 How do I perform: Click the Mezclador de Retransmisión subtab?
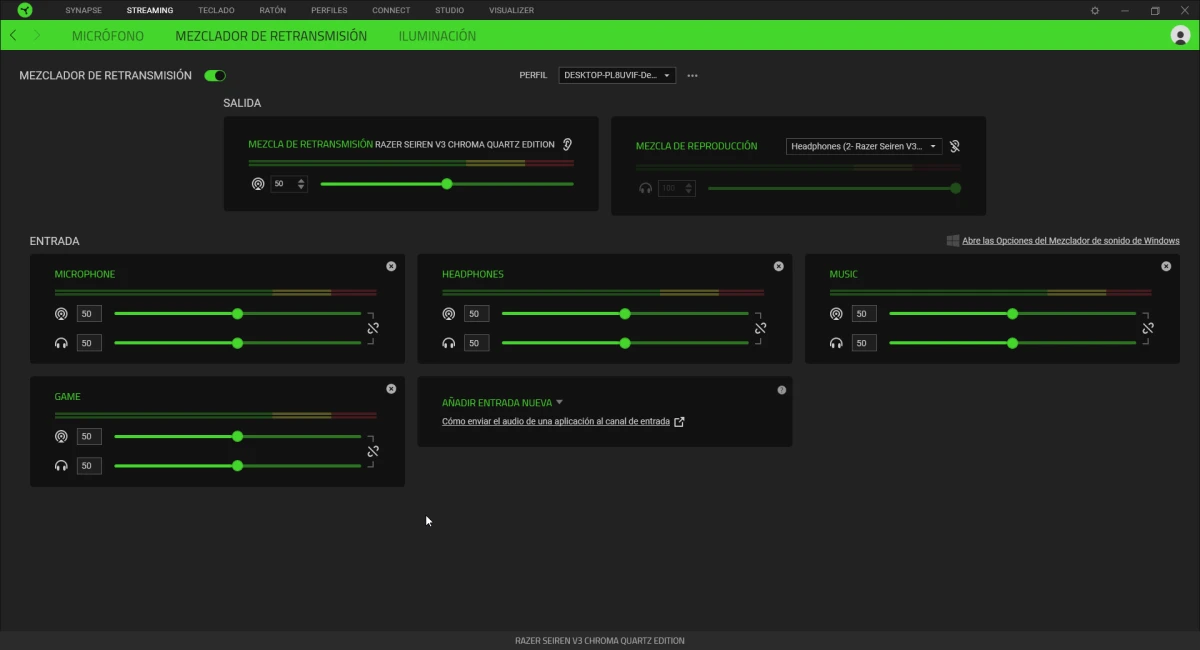(271, 36)
